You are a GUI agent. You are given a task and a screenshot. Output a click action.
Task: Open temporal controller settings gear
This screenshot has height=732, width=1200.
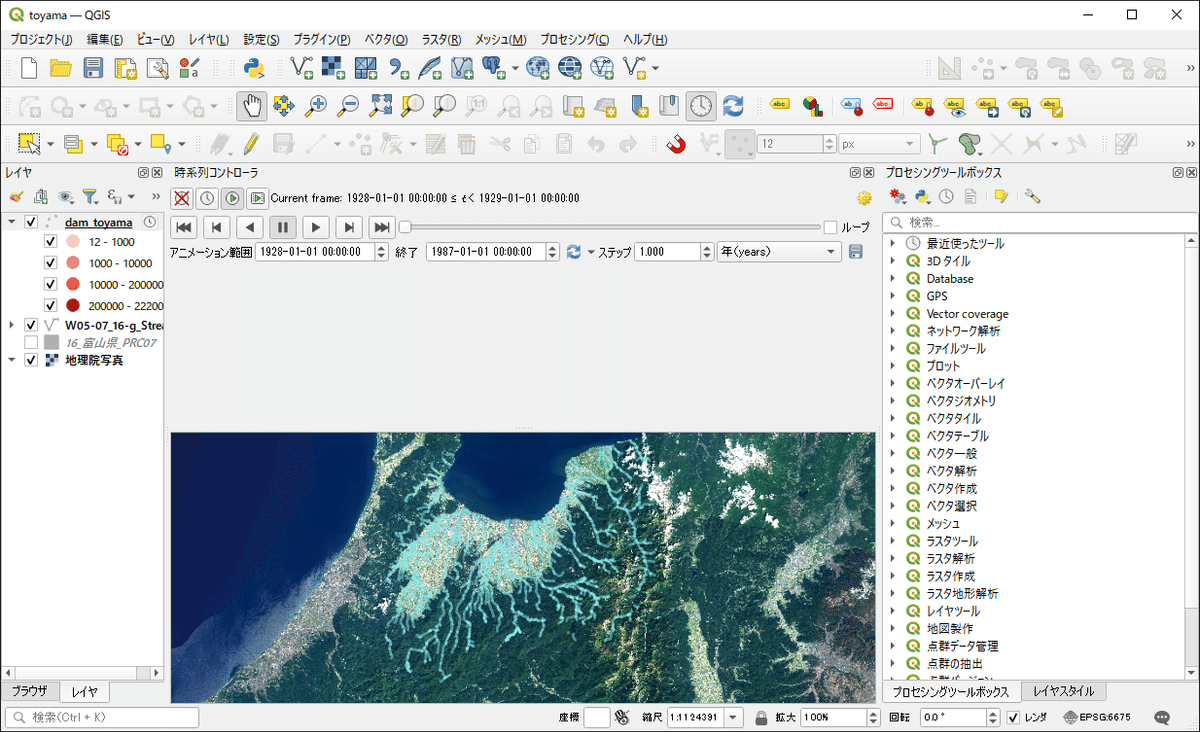coord(864,198)
